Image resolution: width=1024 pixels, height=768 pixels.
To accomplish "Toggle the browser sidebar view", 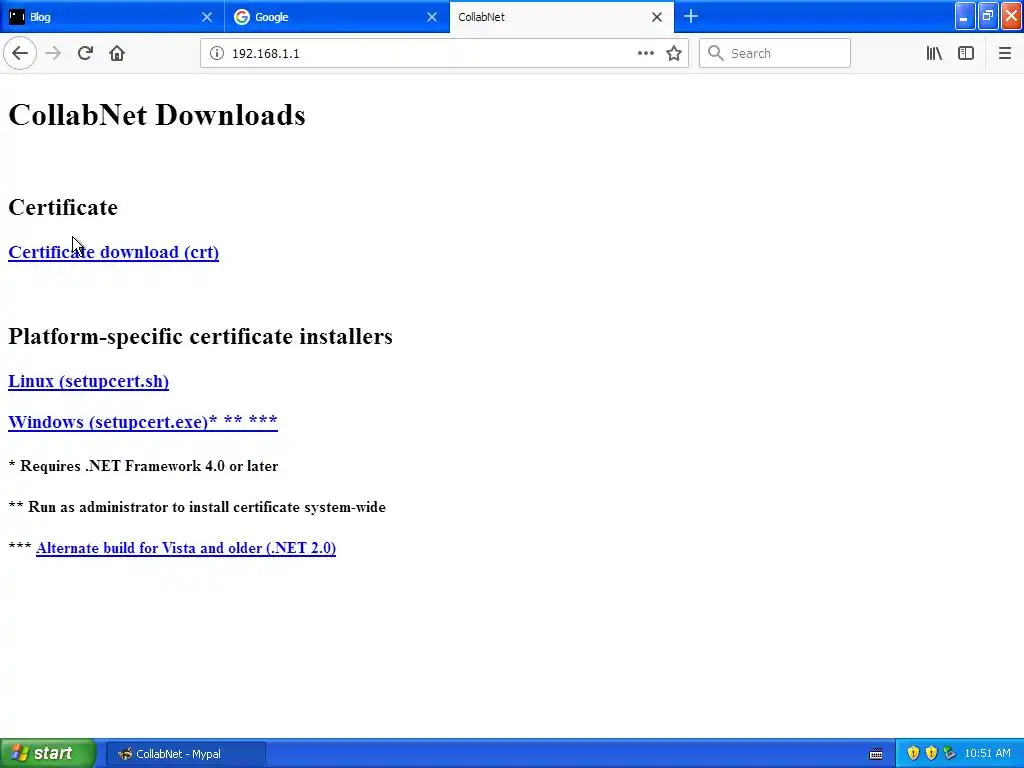I will tap(966, 54).
